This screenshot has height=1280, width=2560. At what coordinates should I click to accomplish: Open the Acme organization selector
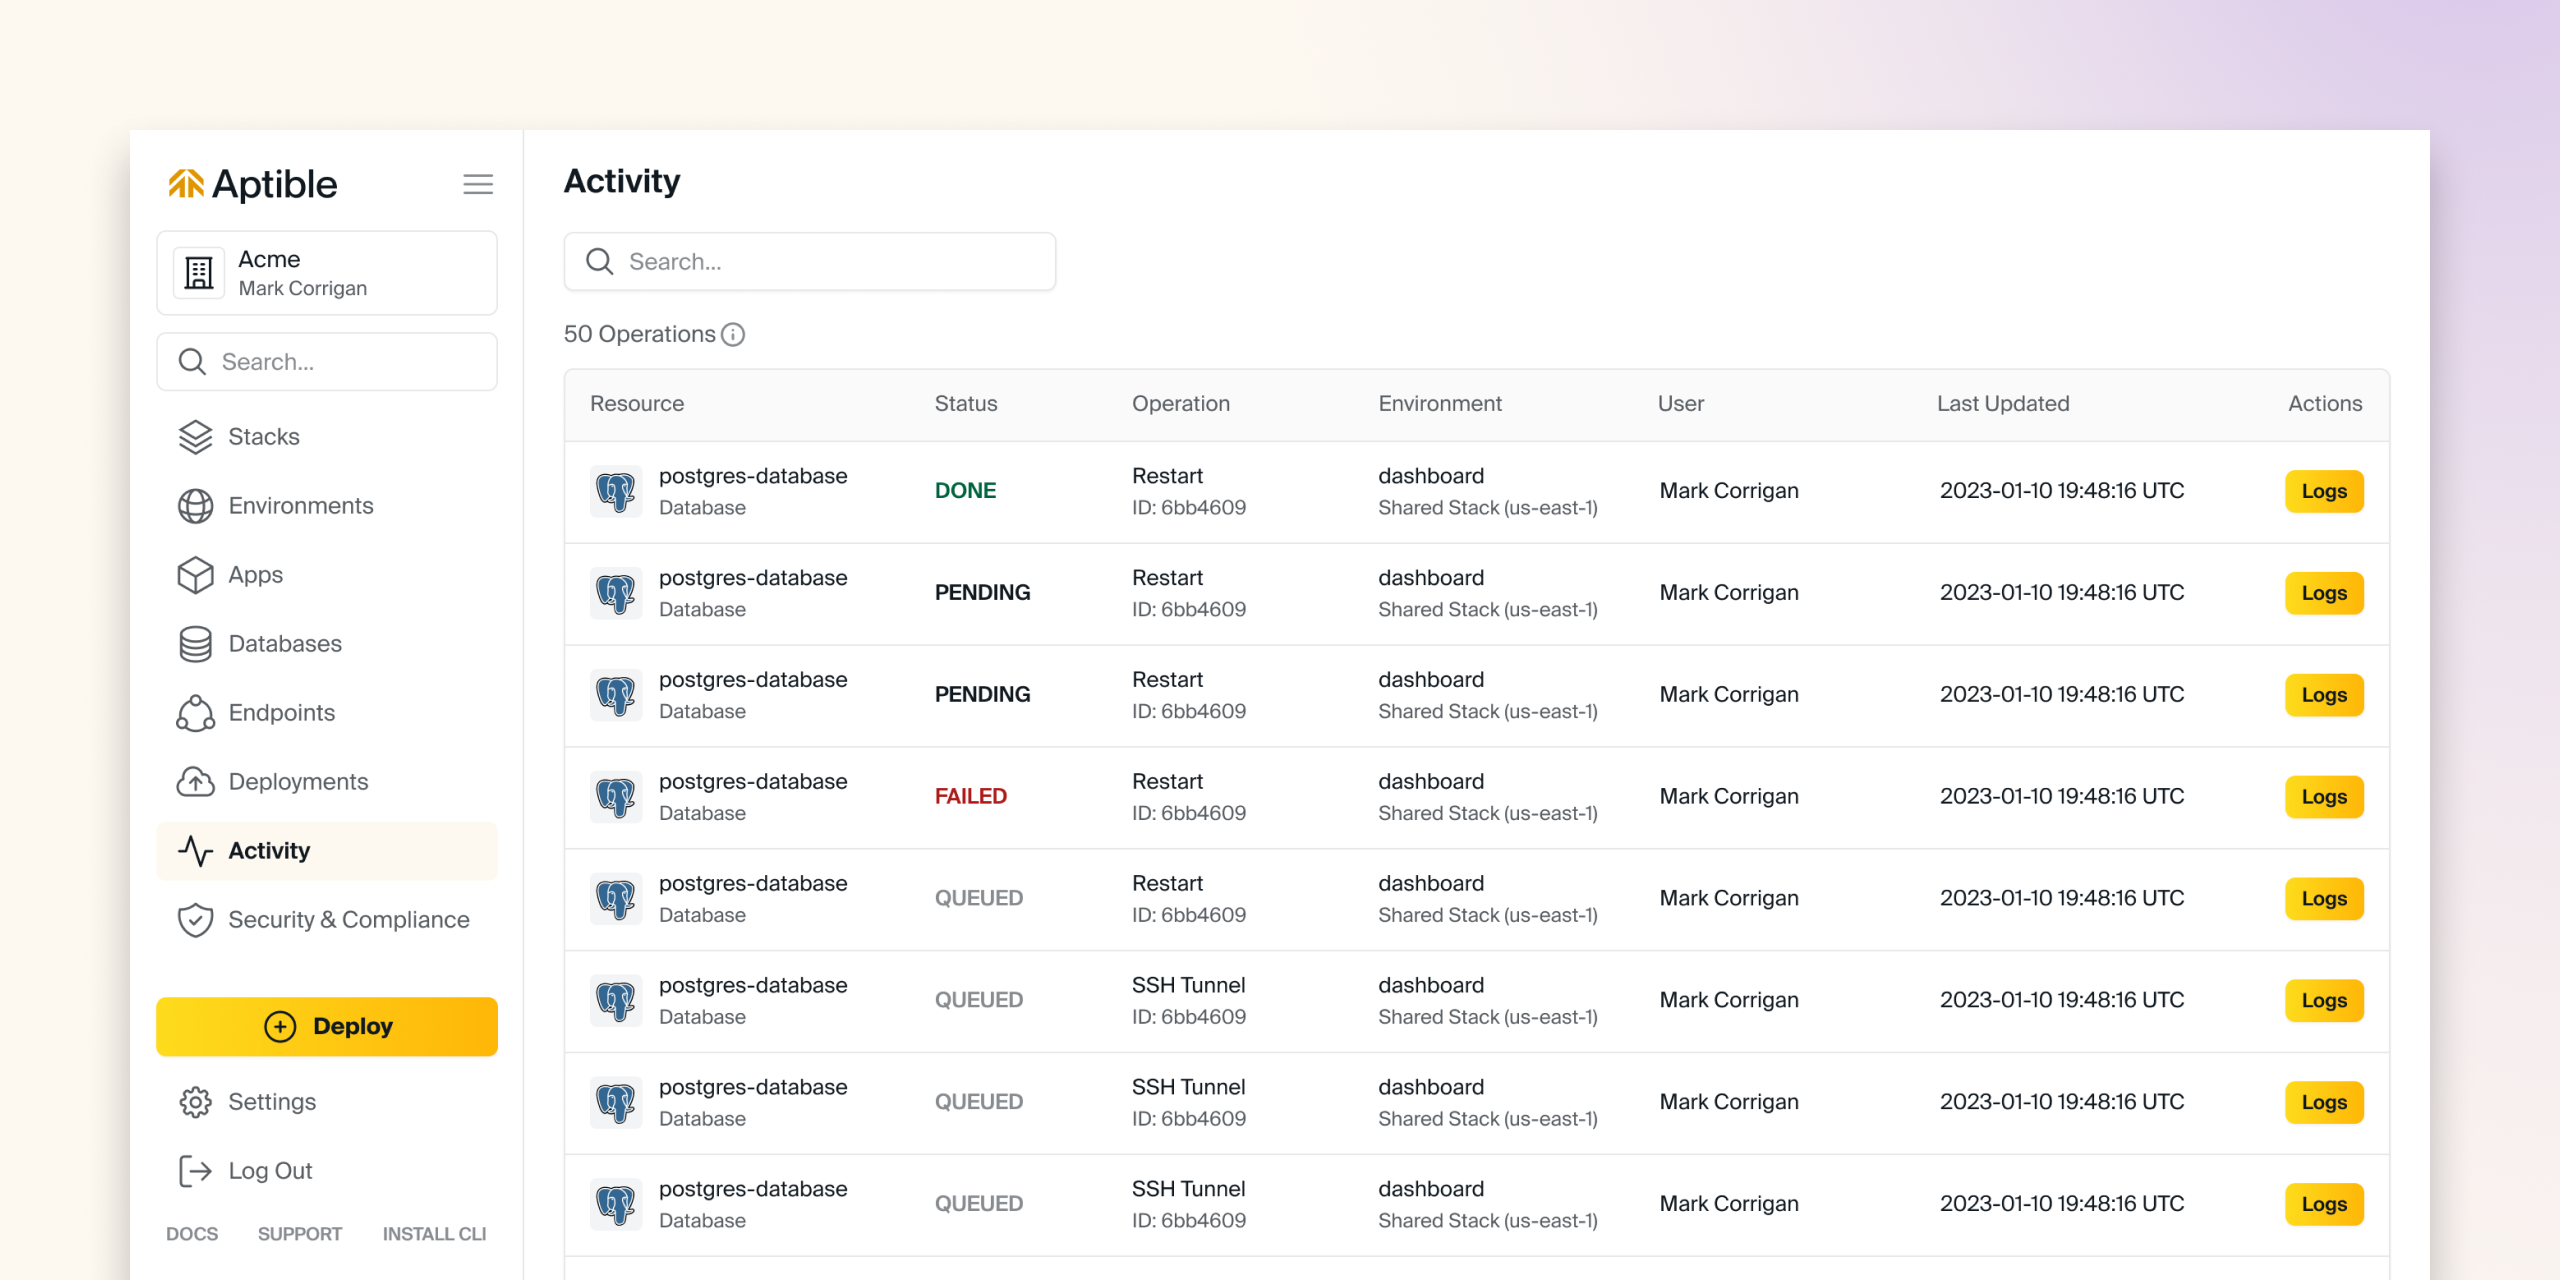coord(327,273)
